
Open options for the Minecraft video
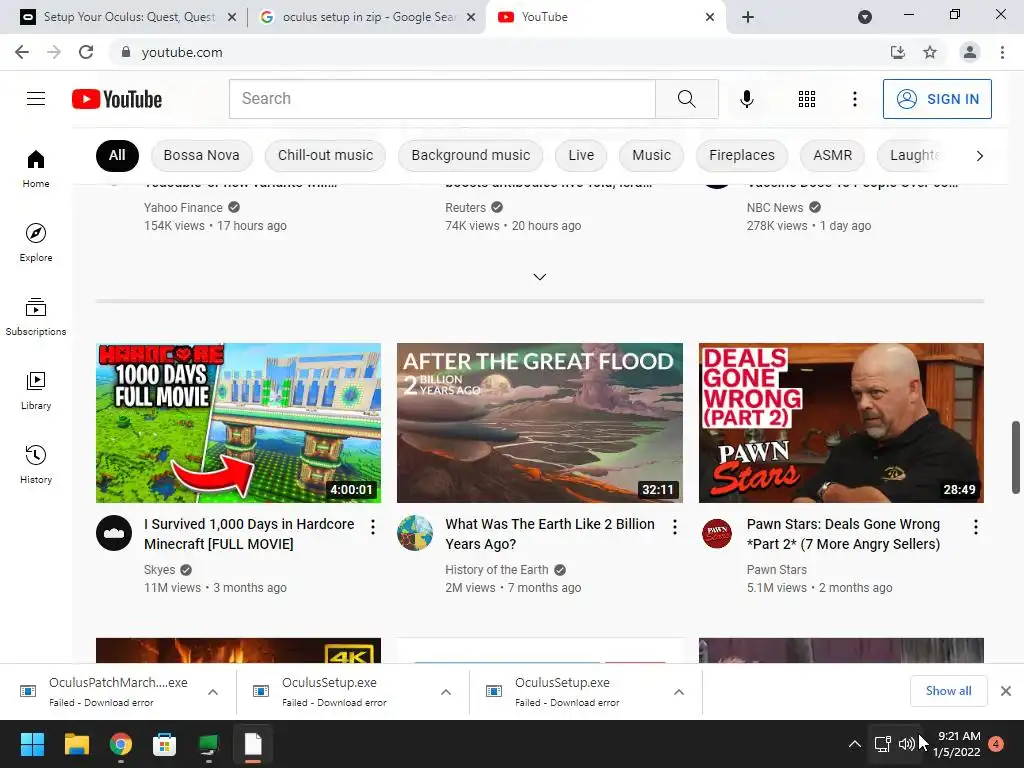[x=373, y=527]
